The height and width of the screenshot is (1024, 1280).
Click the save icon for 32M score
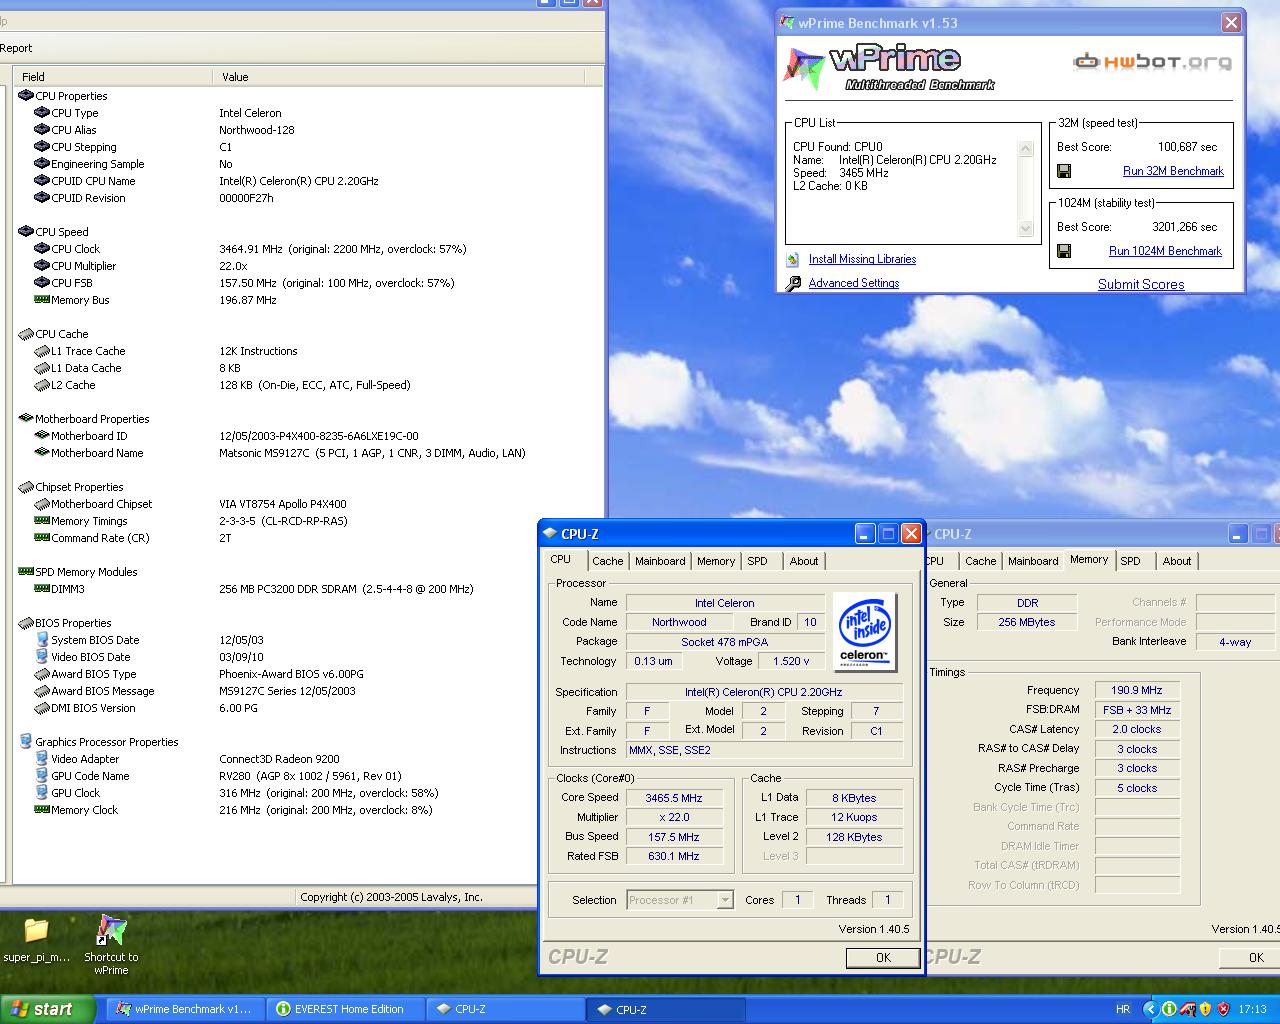pos(1064,171)
